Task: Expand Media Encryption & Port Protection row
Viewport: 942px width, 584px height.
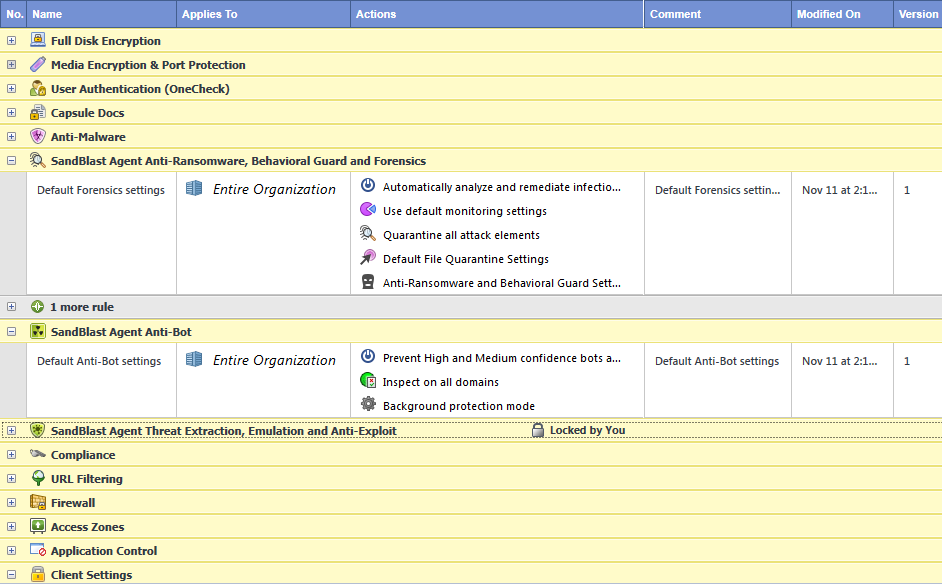Action: [x=11, y=64]
